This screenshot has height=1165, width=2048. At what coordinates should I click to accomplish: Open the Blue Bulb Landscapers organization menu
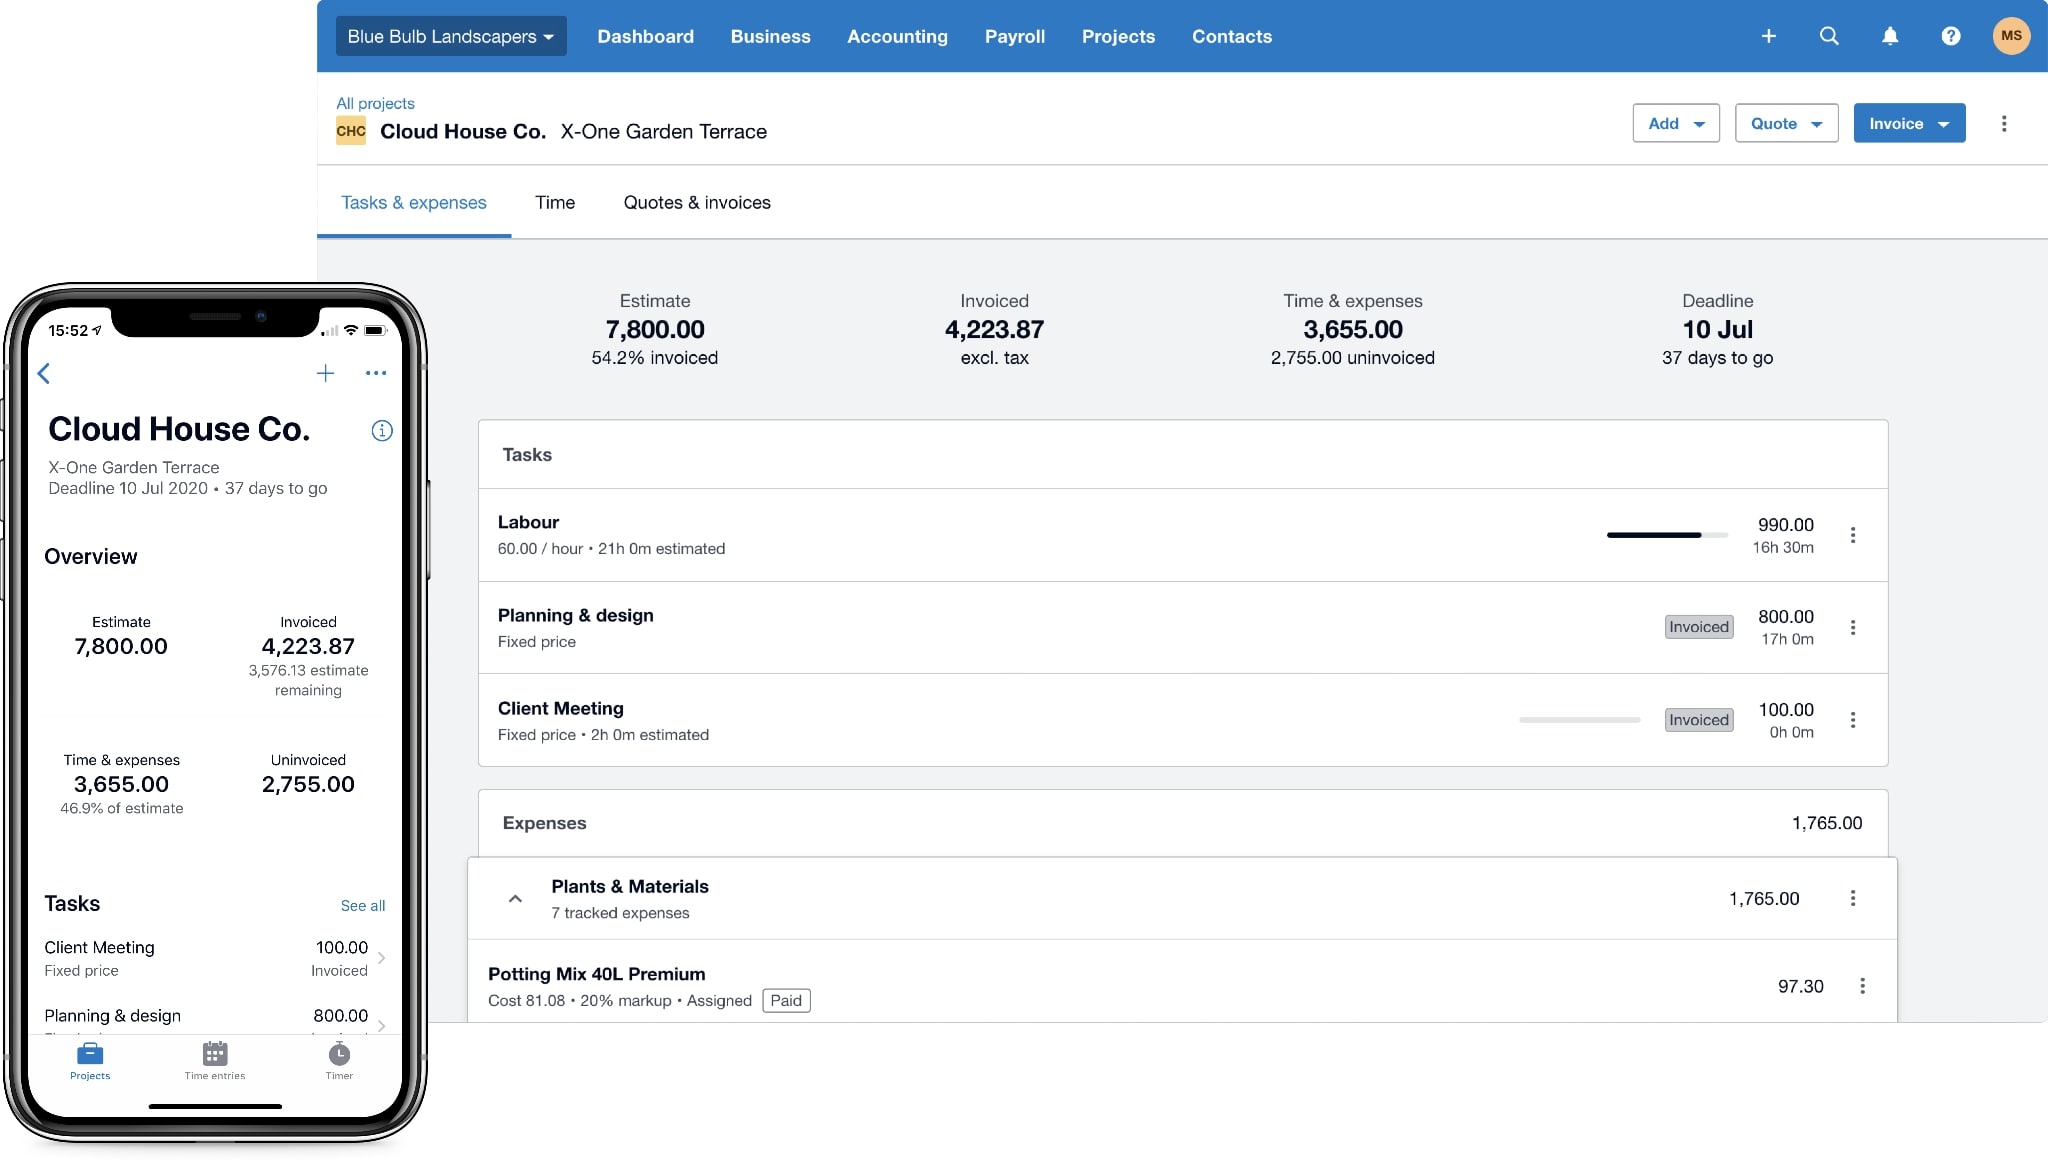click(450, 36)
